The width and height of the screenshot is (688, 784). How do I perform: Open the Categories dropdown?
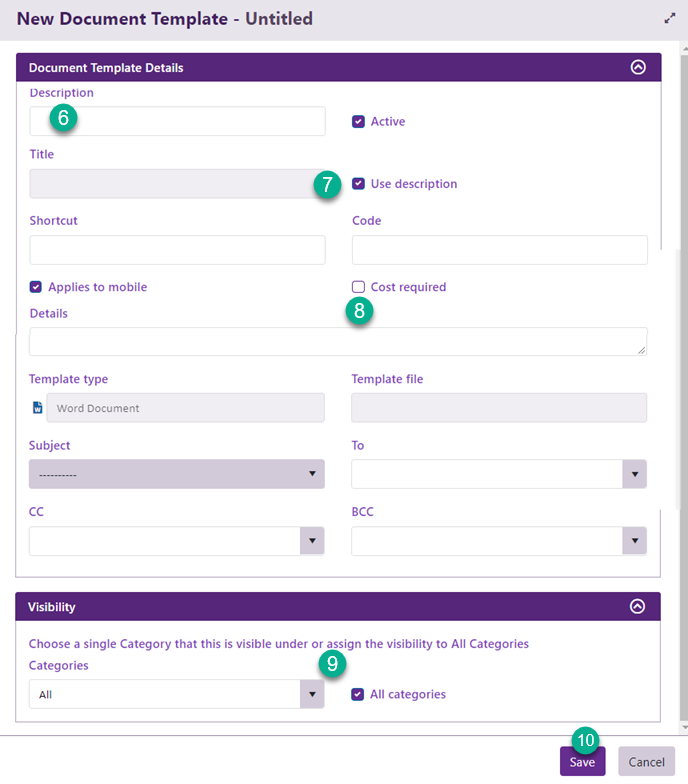point(177,694)
